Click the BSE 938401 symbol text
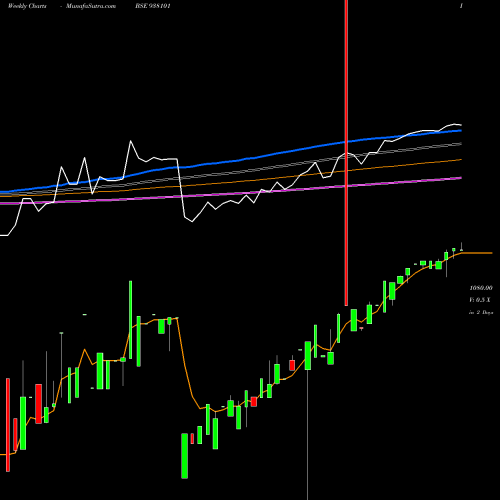 click(153, 6)
